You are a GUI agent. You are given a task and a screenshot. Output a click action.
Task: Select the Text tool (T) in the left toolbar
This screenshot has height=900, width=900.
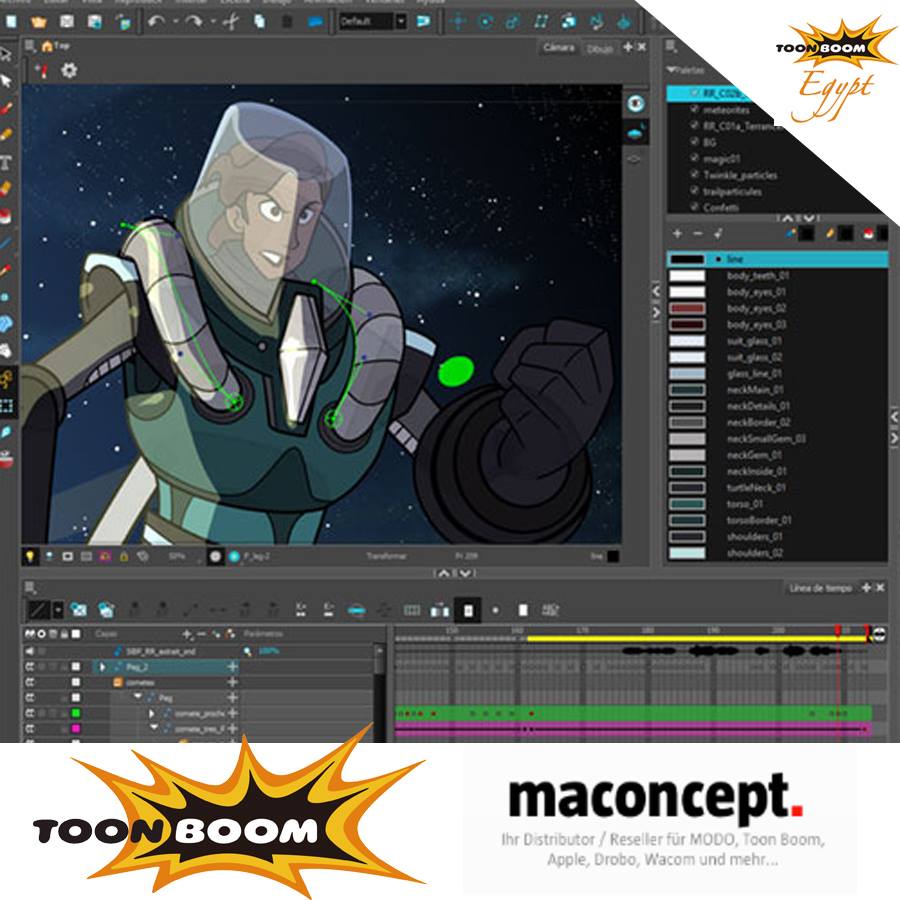click(6, 162)
